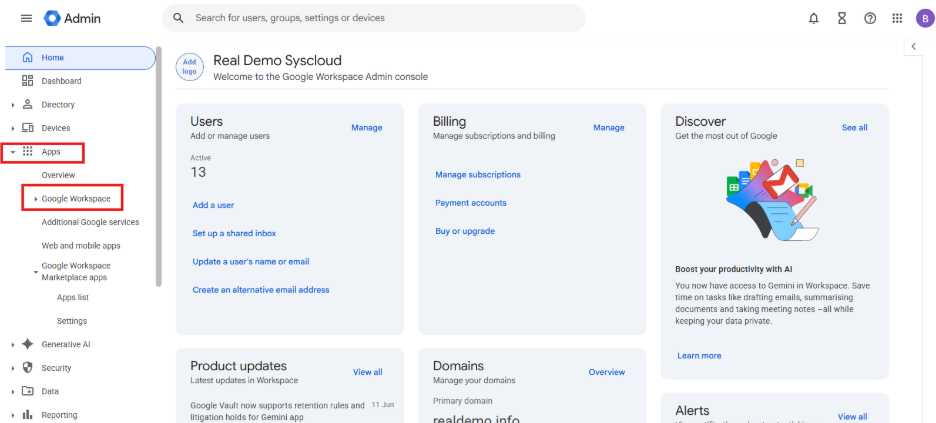Expand the Data tree arrow
Image resolution: width=936 pixels, height=423 pixels.
click(13, 392)
